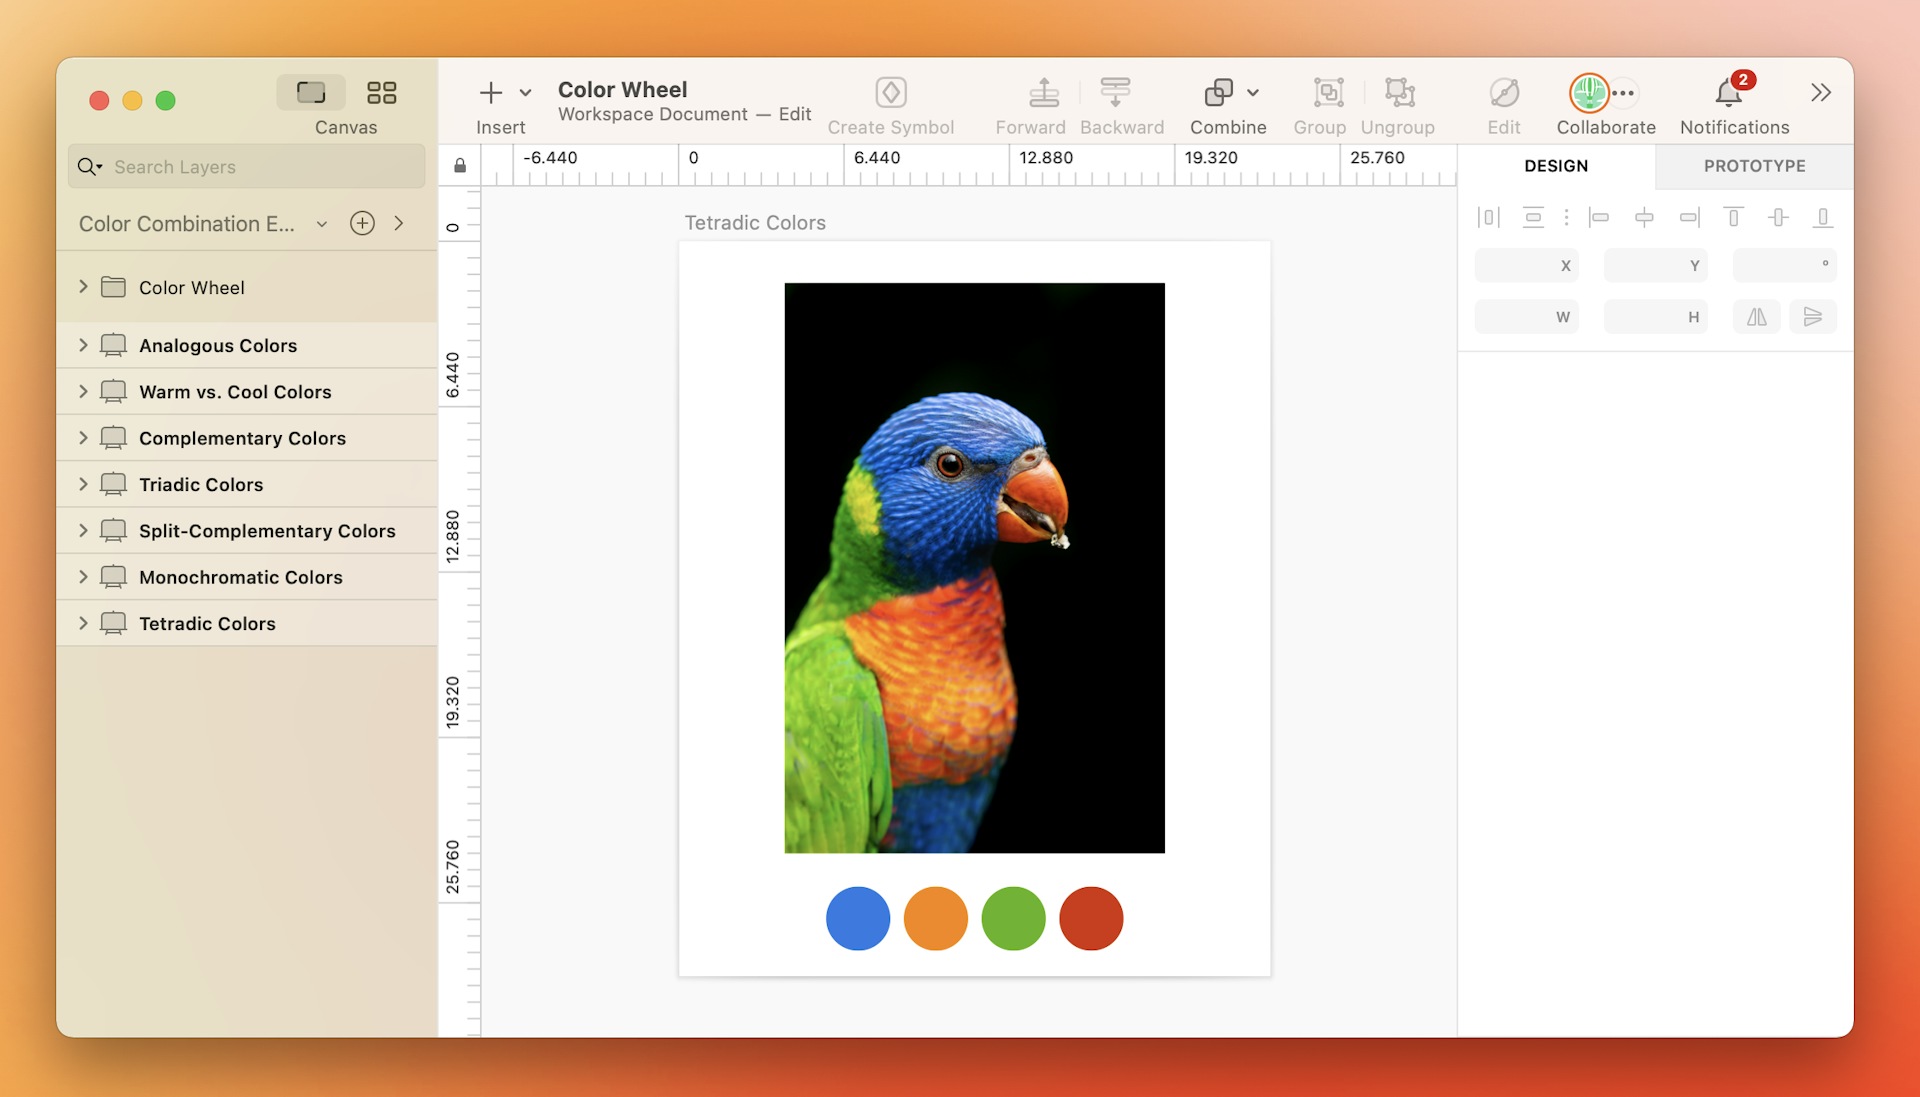Align layers to left edge
The height and width of the screenshot is (1097, 1920).
pos(1599,217)
